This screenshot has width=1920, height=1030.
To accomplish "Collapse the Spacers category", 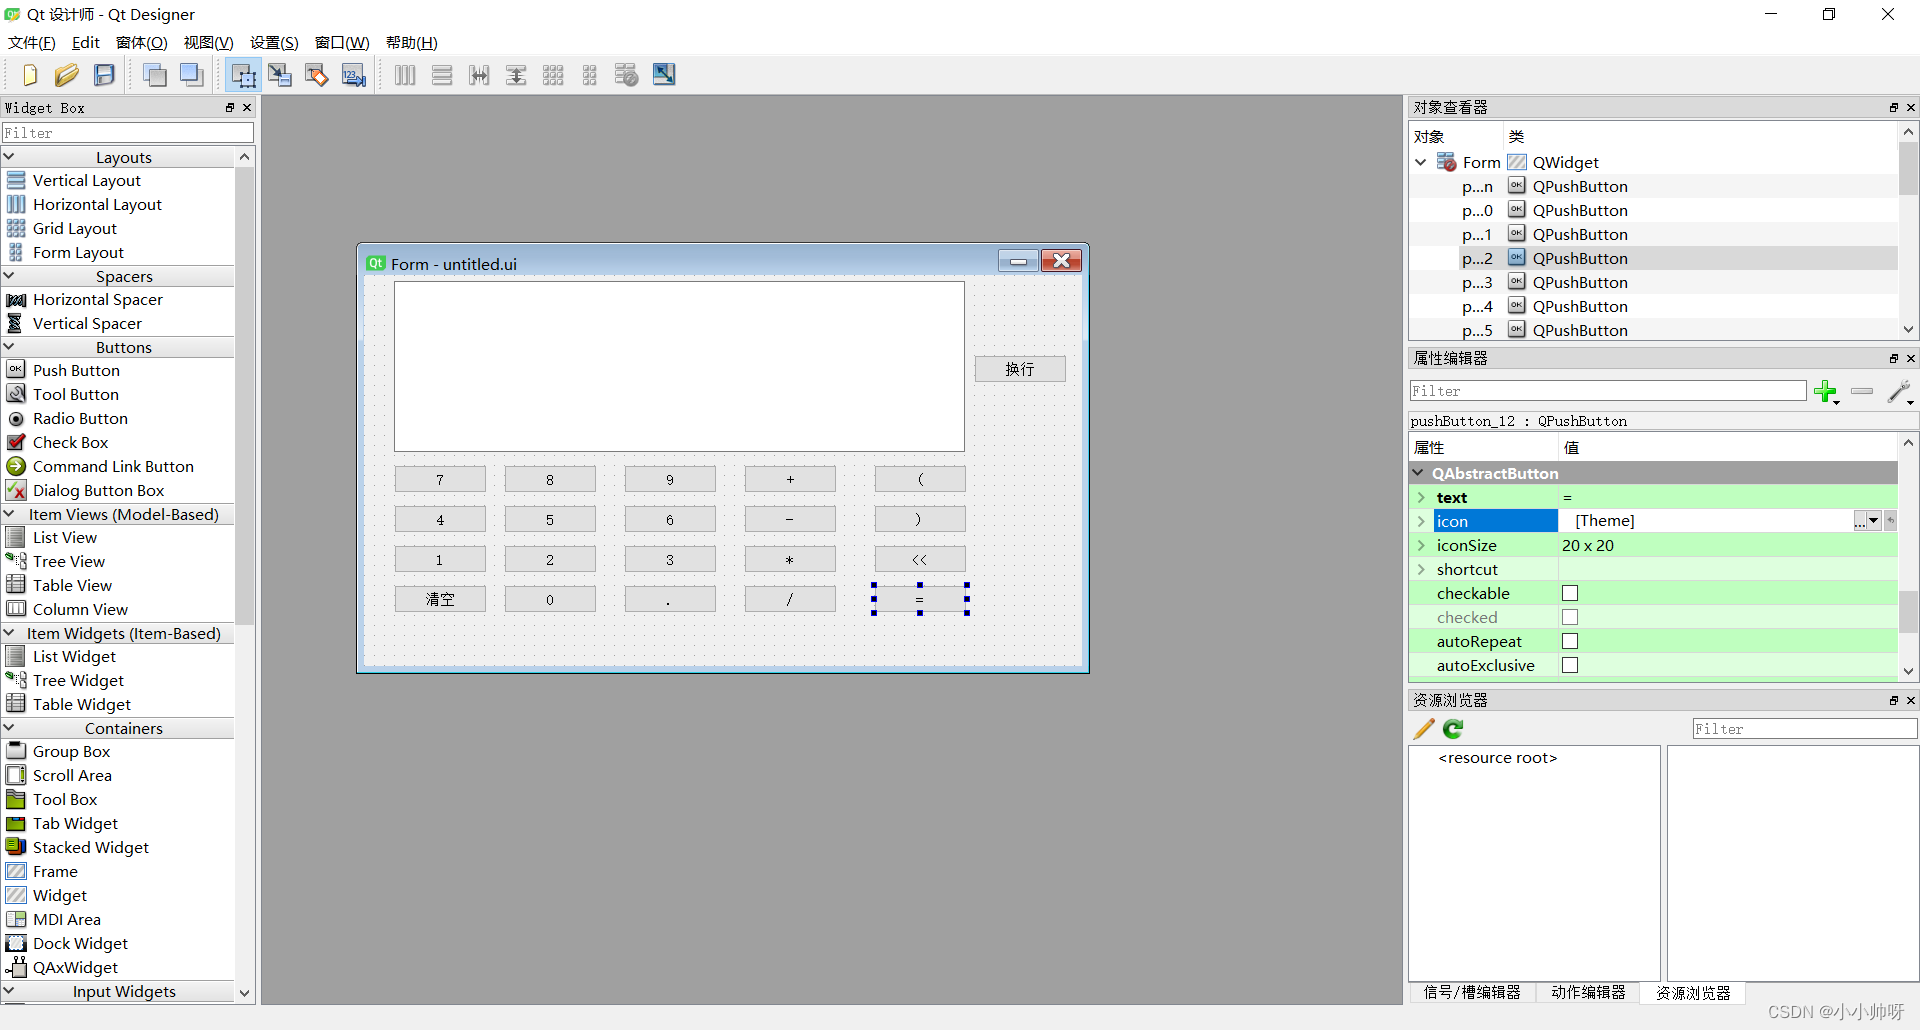I will click(9, 276).
